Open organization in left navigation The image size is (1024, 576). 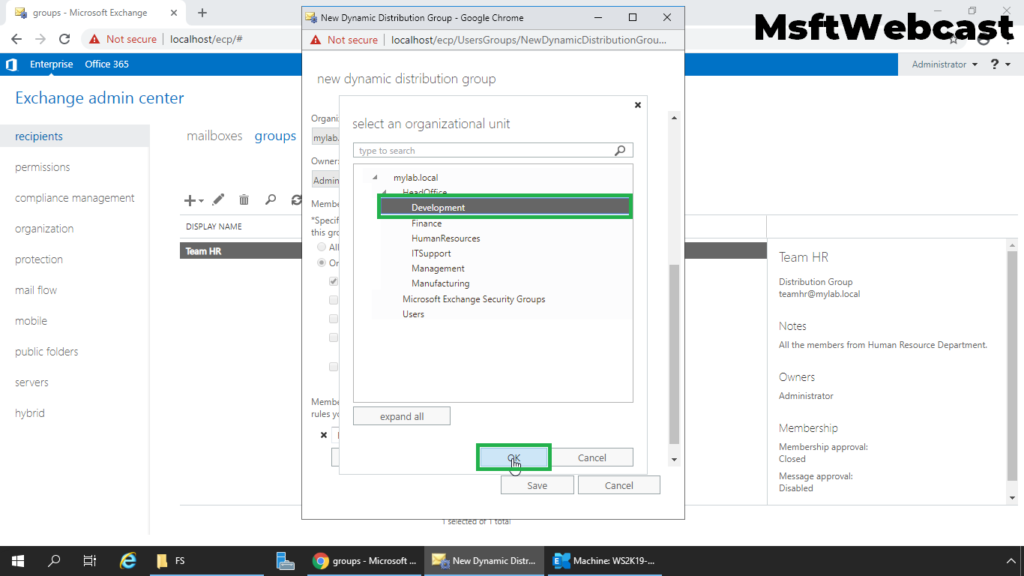pos(44,229)
